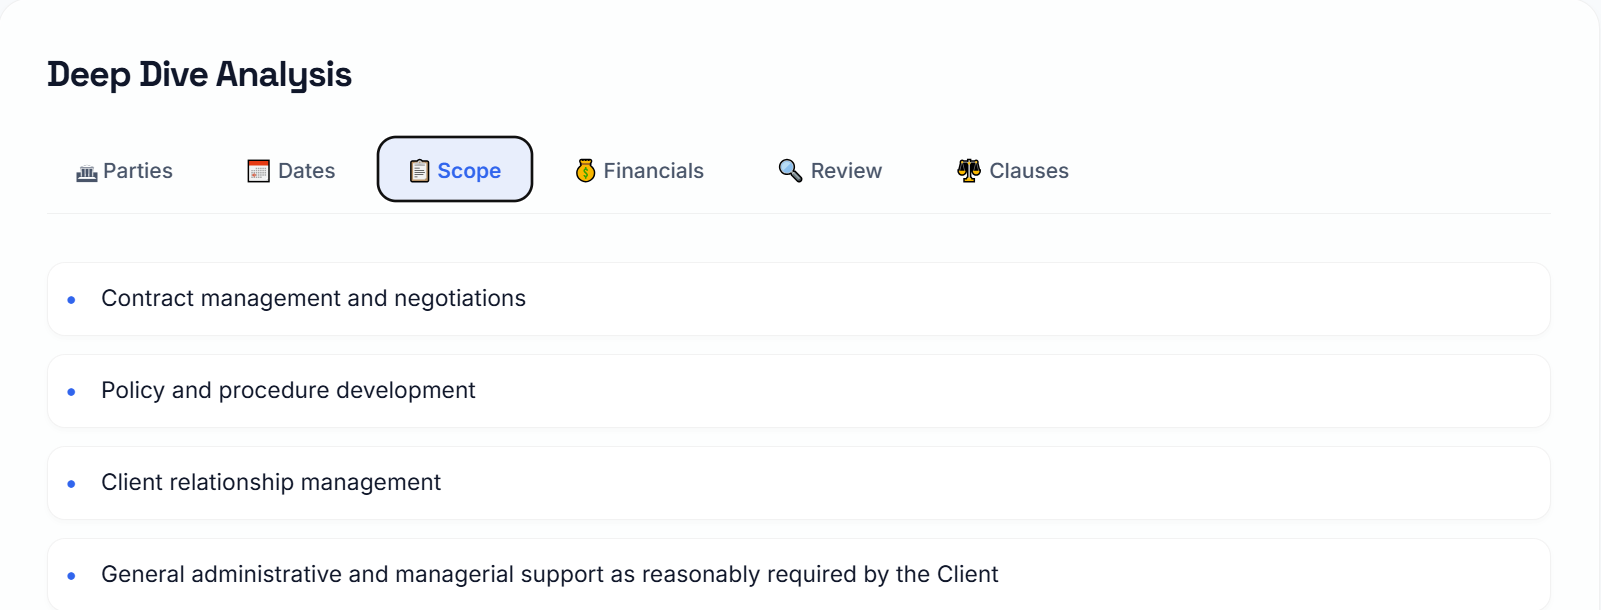Go to the Financials tab label

tap(654, 171)
